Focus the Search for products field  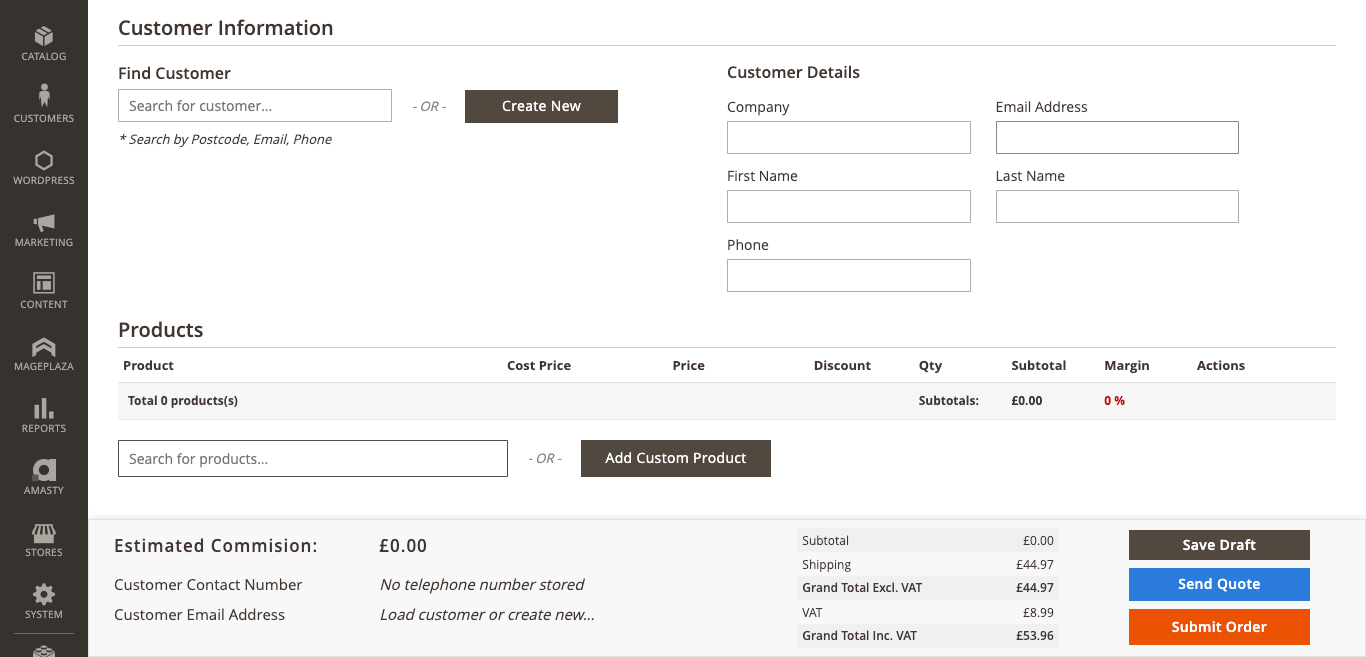[313, 459]
